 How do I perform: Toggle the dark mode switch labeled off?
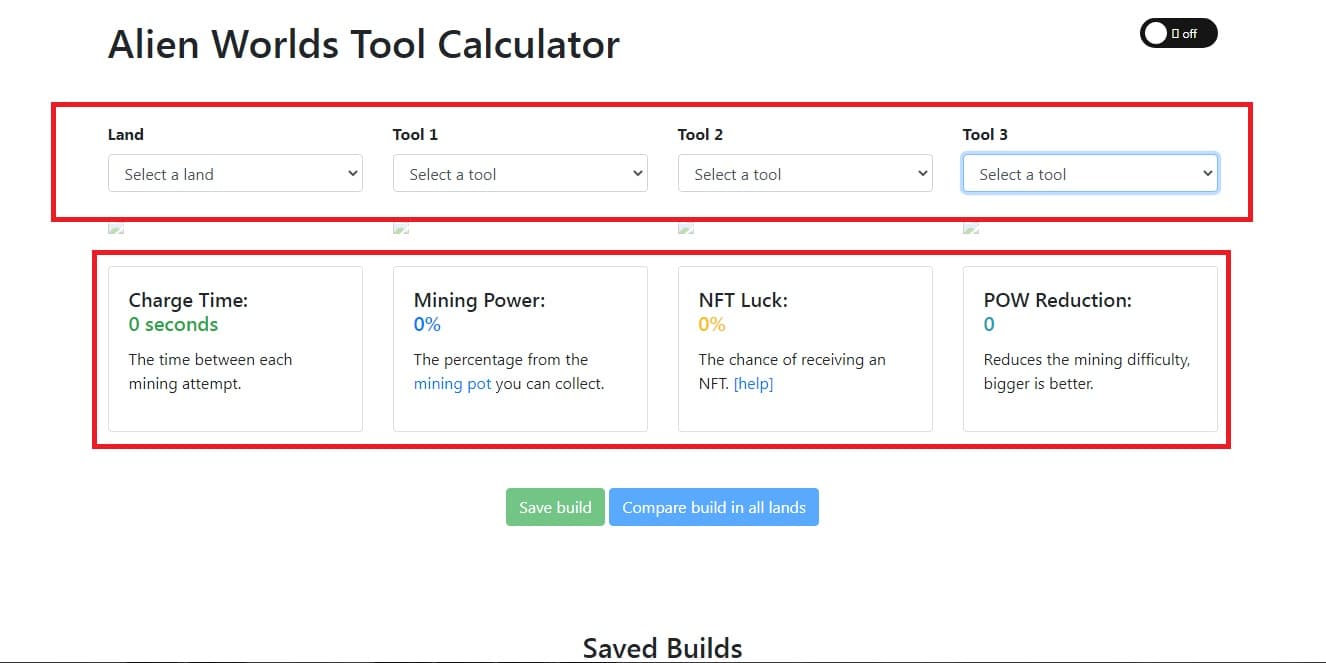click(1178, 33)
